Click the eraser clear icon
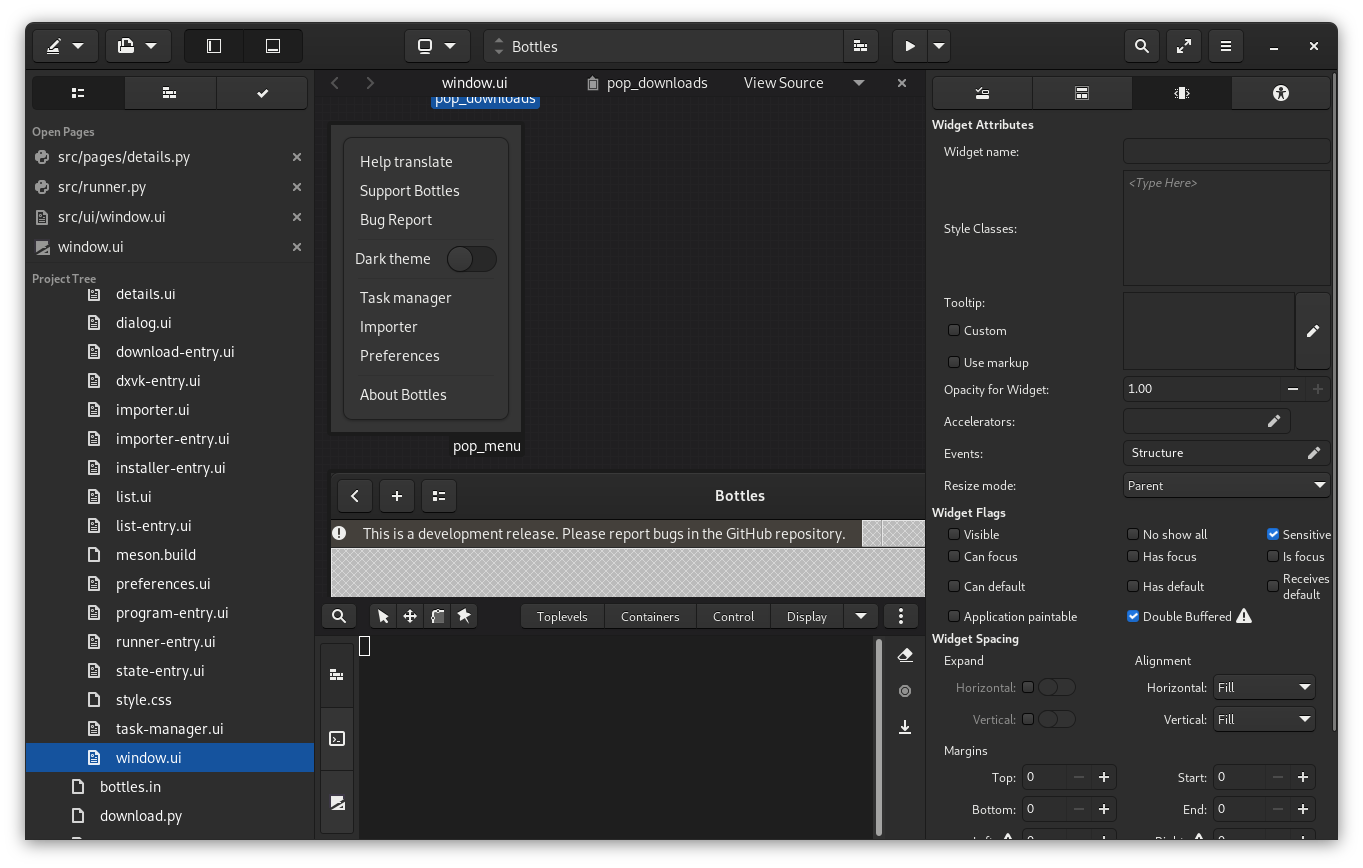1363x868 pixels. 905,655
